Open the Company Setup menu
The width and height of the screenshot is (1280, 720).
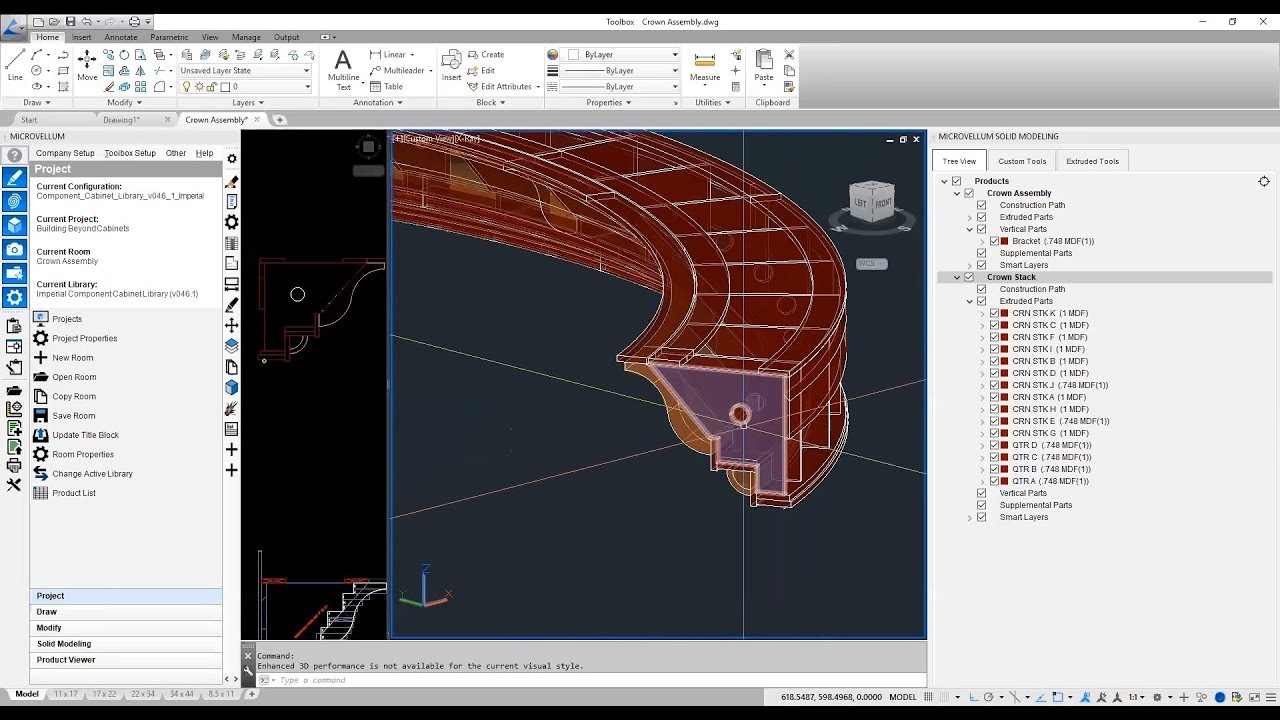coord(65,153)
